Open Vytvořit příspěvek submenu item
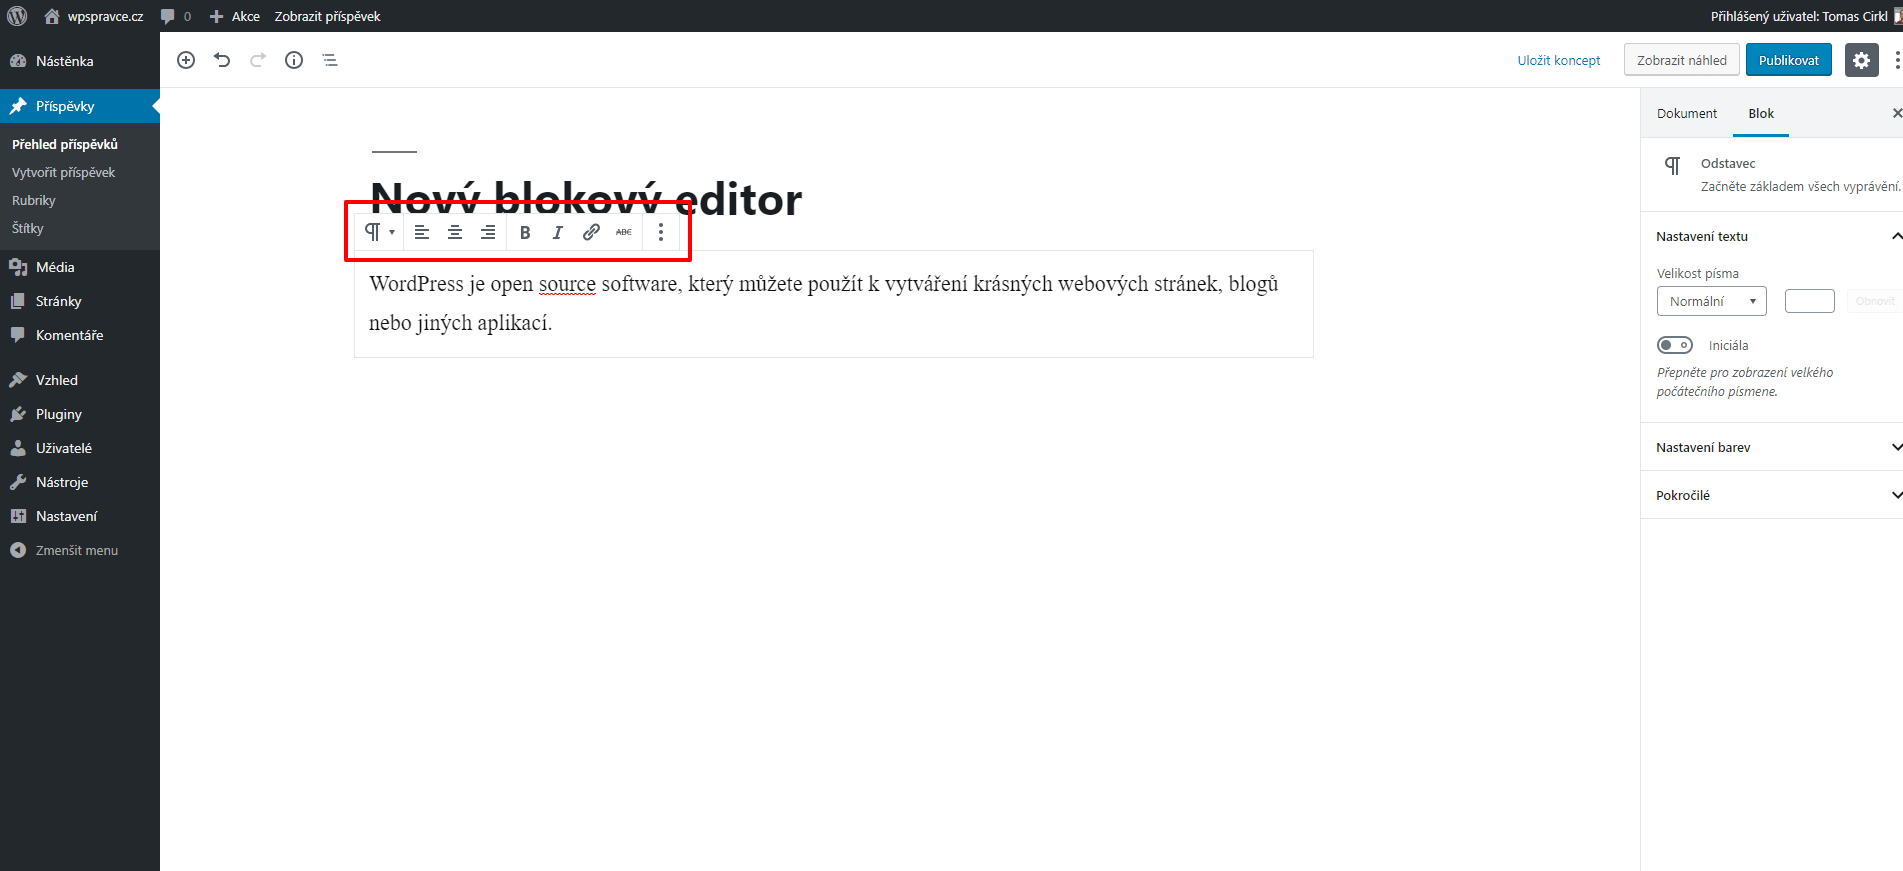1903x871 pixels. click(x=64, y=172)
